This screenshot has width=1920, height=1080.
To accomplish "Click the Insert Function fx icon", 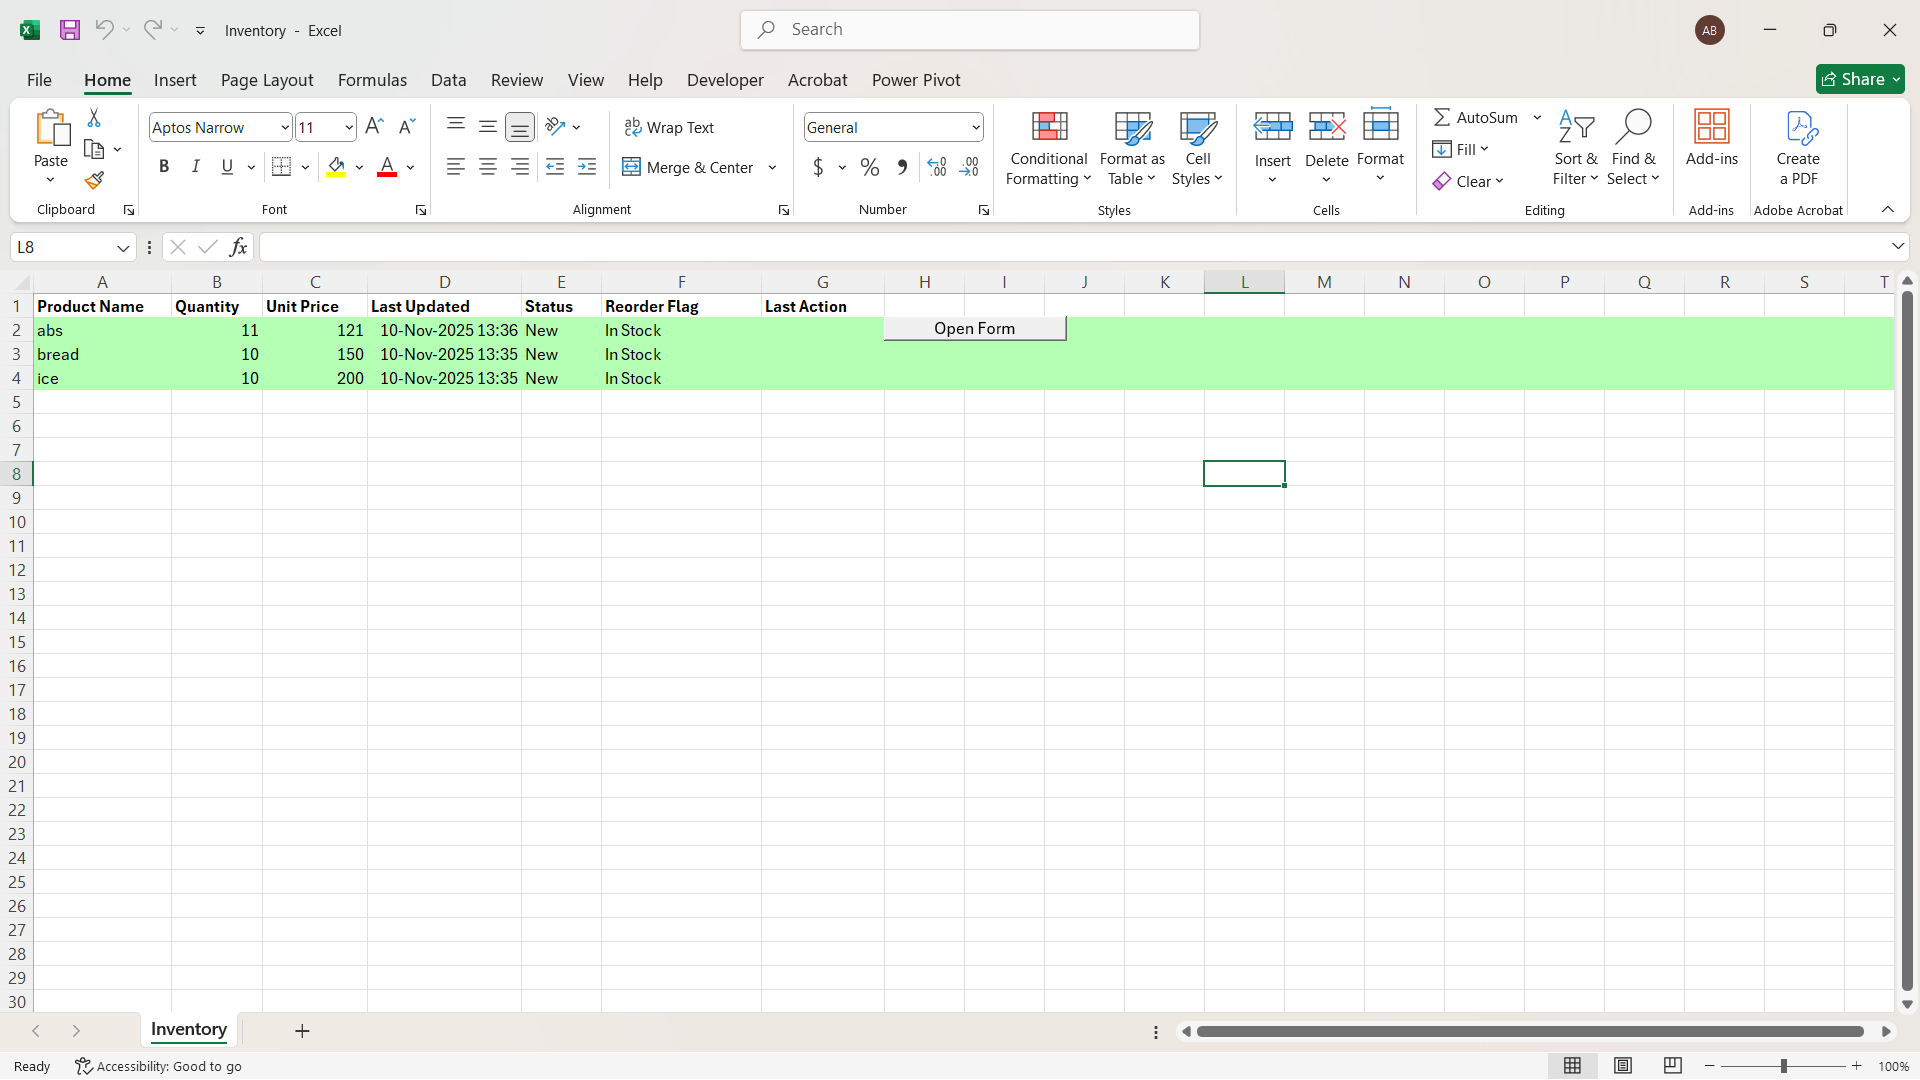I will pyautogui.click(x=238, y=247).
